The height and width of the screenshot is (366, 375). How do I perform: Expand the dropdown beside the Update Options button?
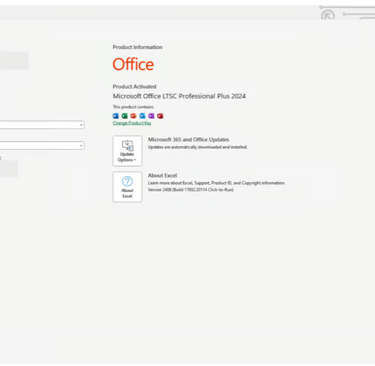tap(81, 146)
